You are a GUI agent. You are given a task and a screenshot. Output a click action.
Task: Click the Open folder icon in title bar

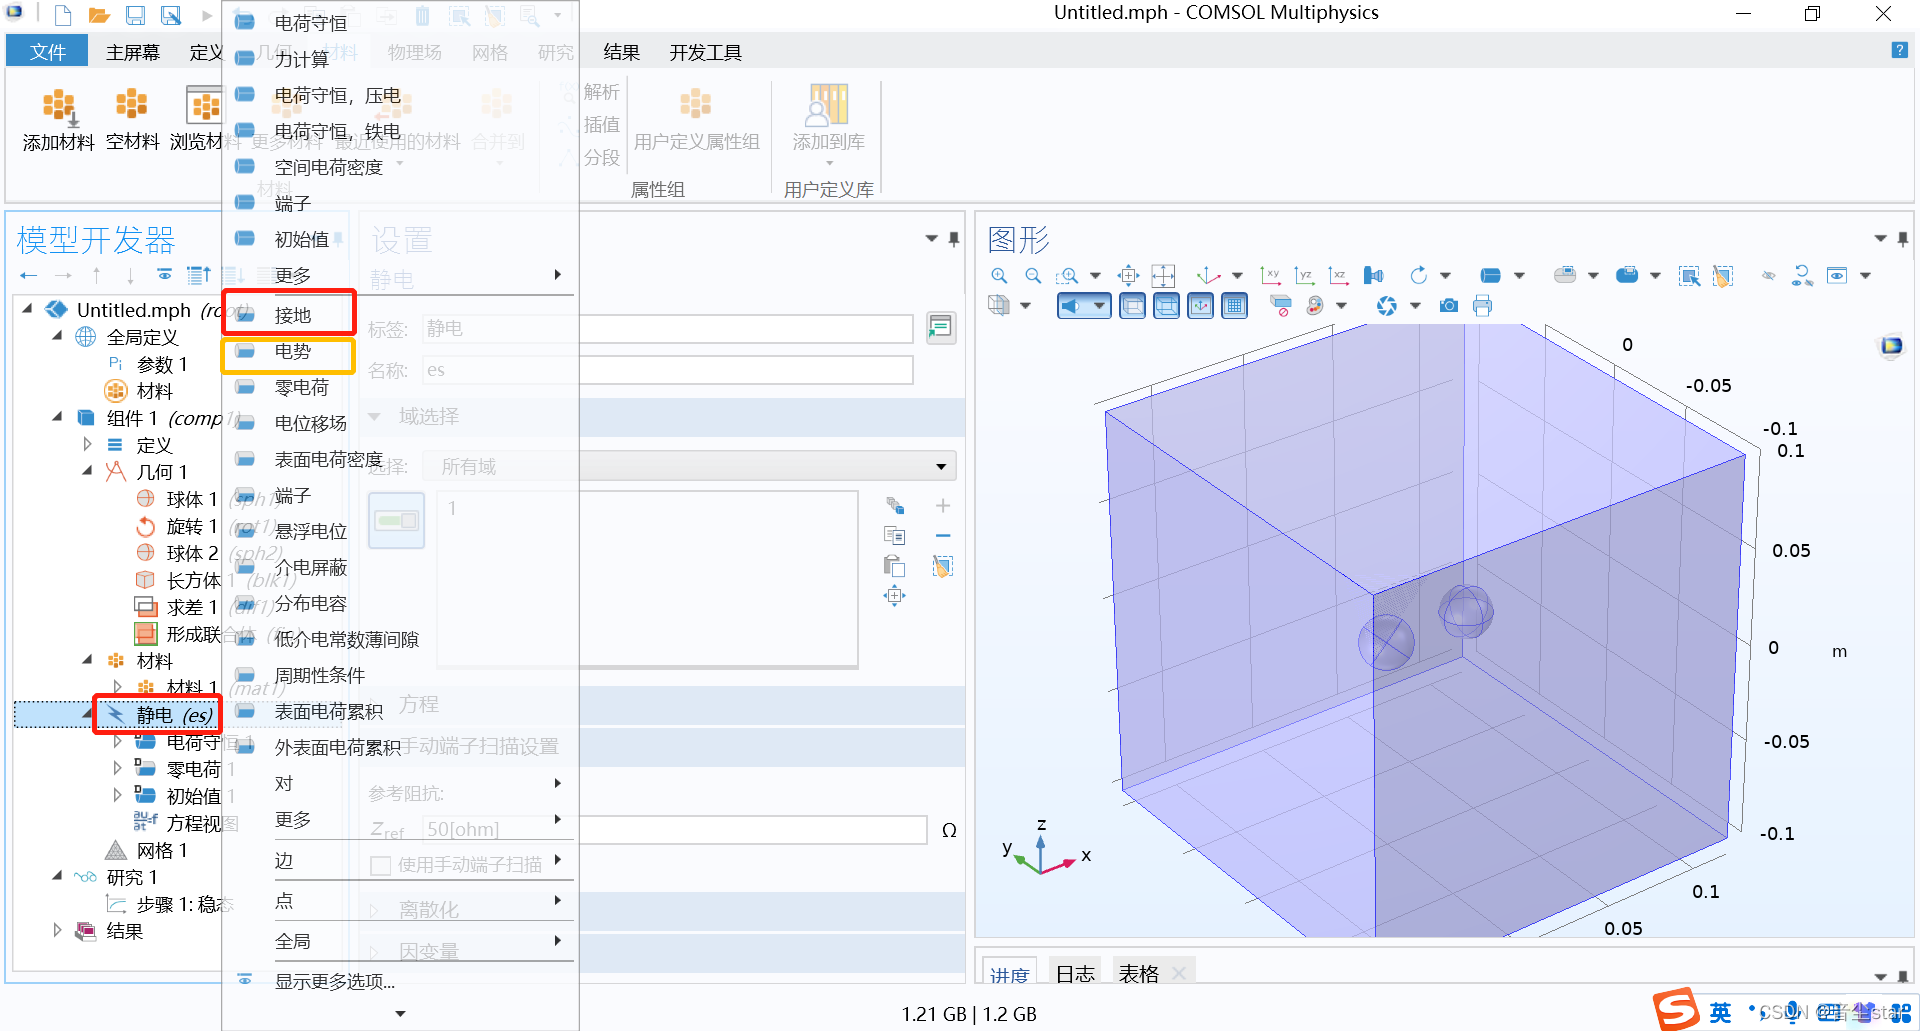(x=99, y=15)
